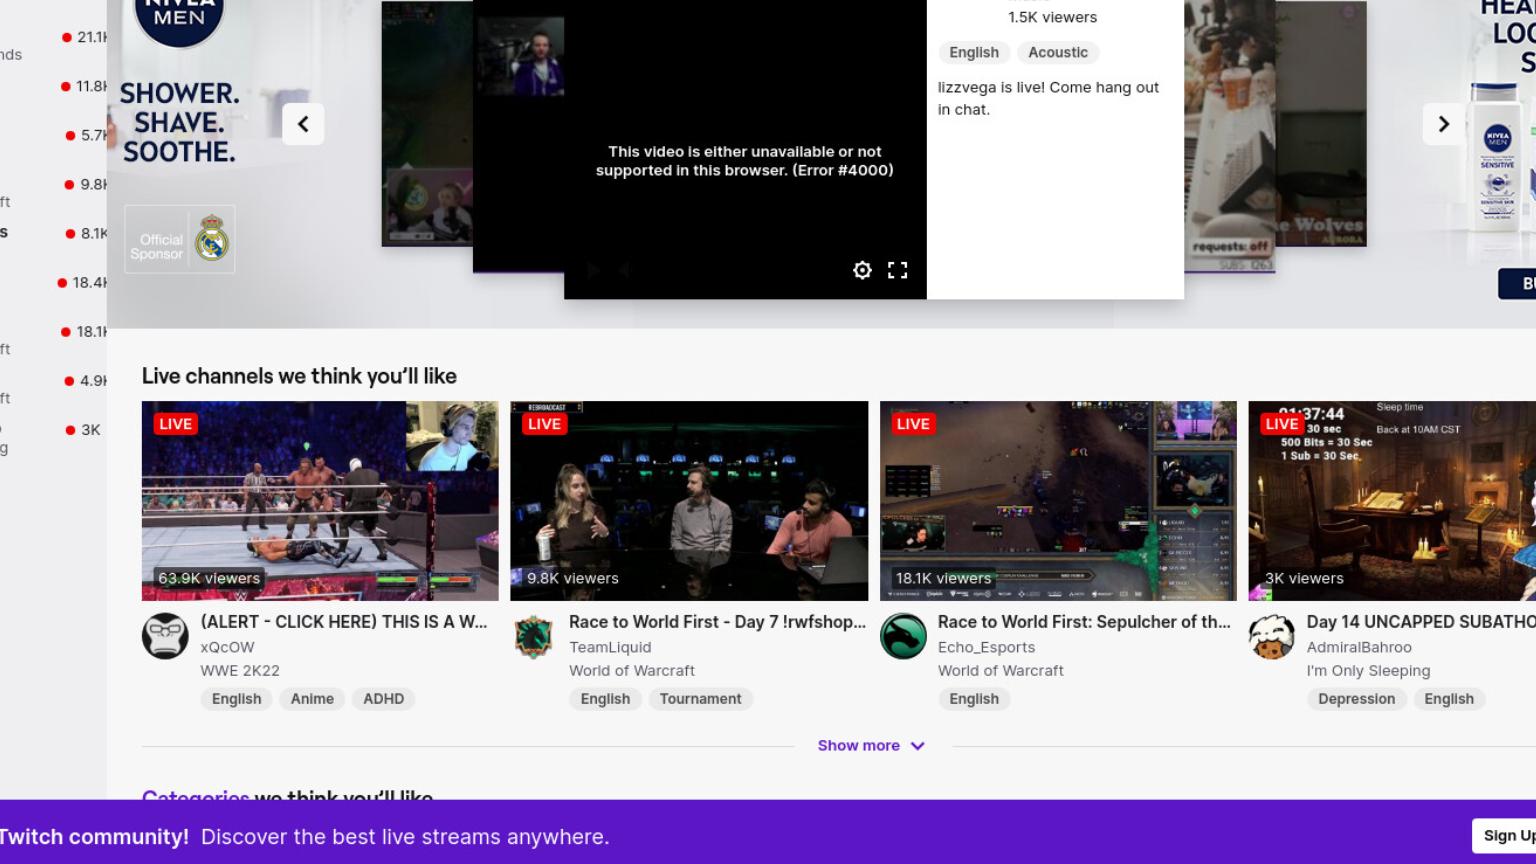Open the Real Madrid Official Sponsor badge
1536x864 pixels.
click(180, 239)
